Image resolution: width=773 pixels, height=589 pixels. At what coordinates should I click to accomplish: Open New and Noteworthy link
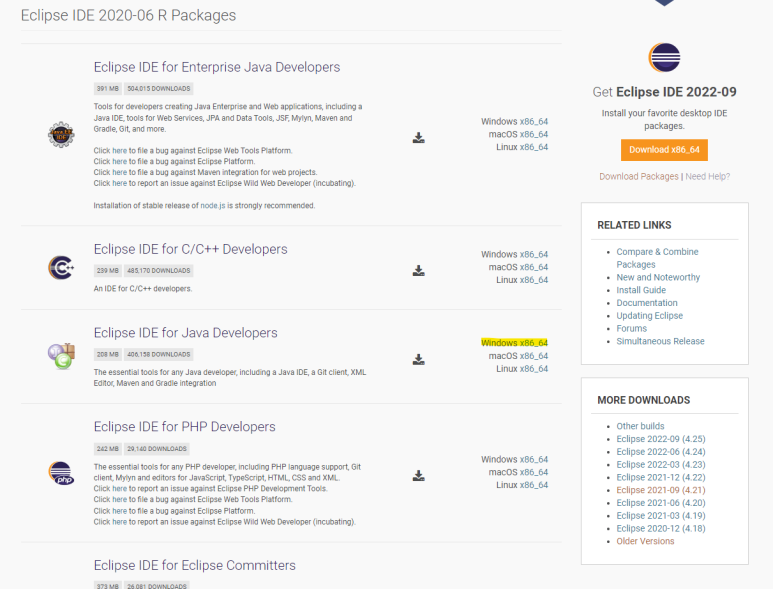point(658,277)
